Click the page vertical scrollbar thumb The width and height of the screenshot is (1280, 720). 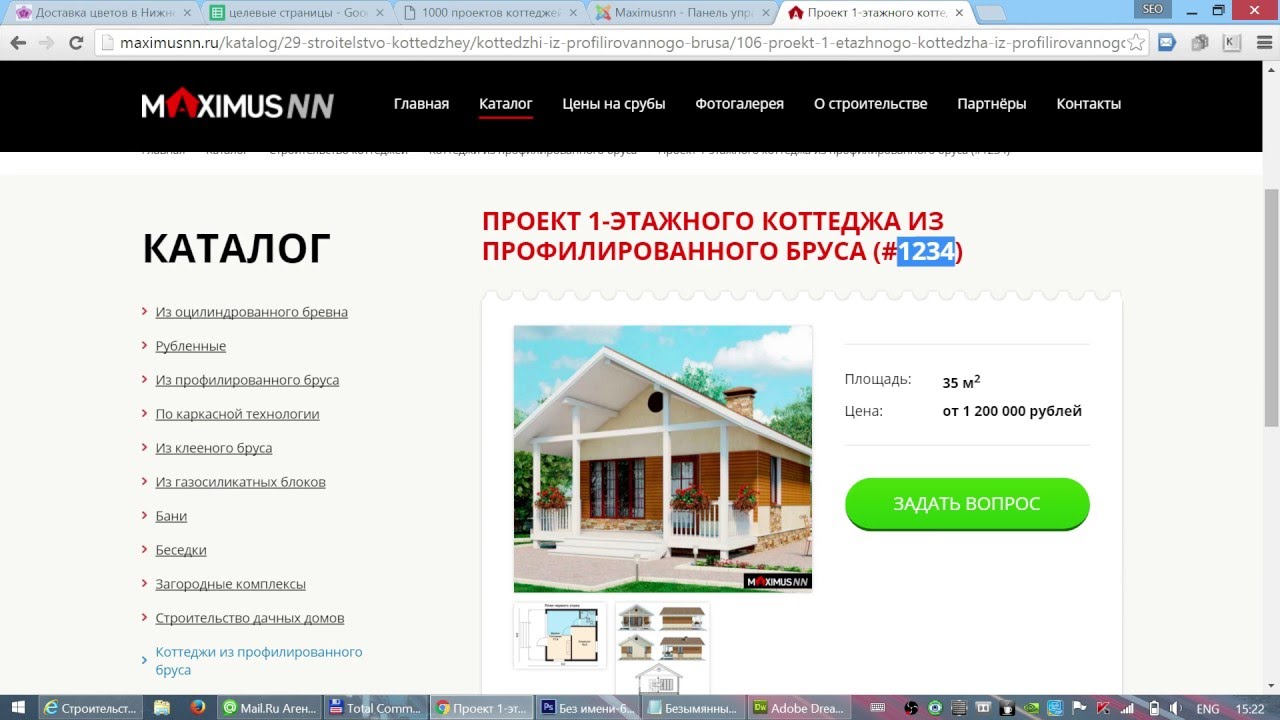(1271, 308)
